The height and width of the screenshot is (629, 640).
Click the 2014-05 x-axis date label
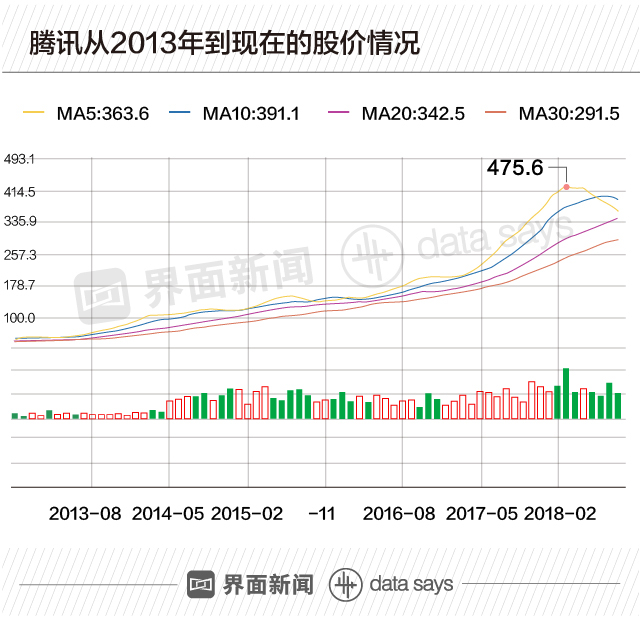168,513
